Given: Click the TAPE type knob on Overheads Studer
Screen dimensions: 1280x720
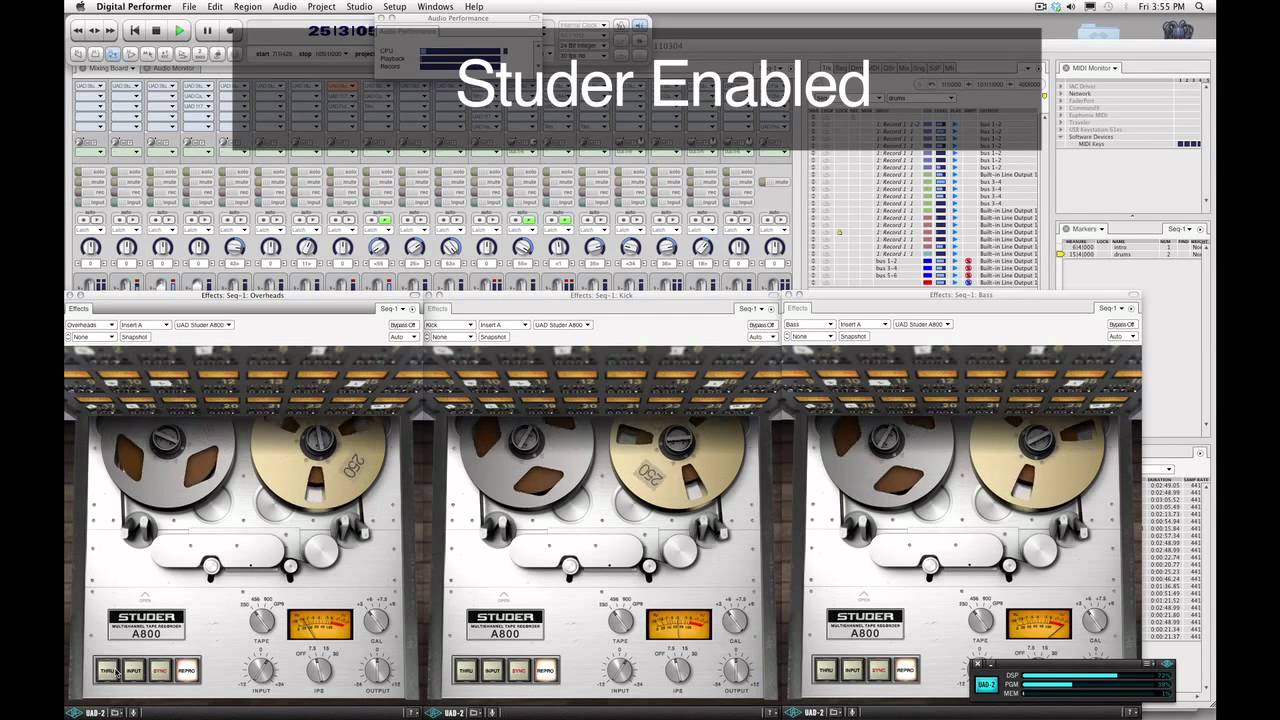Looking at the screenshot, I should click(262, 621).
